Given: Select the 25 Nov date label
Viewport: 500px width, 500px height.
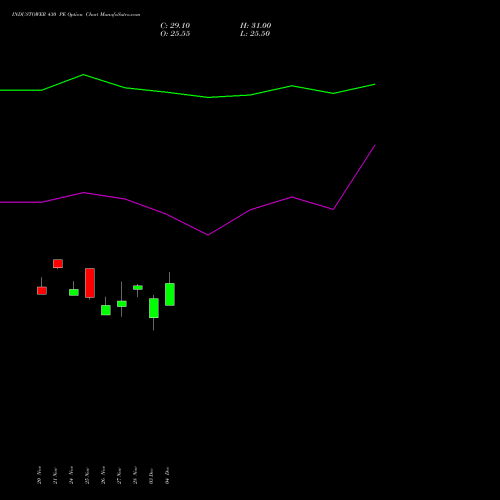Looking at the screenshot, I should pos(87,475).
